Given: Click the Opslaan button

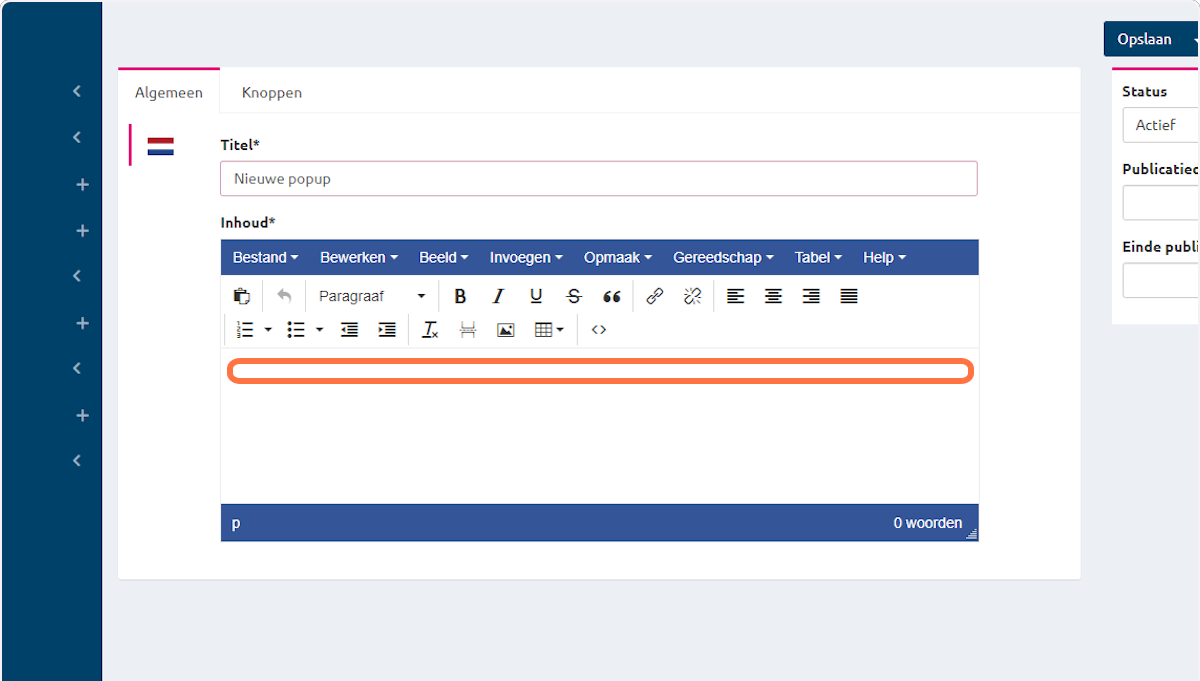Looking at the screenshot, I should pyautogui.click(x=1144, y=39).
